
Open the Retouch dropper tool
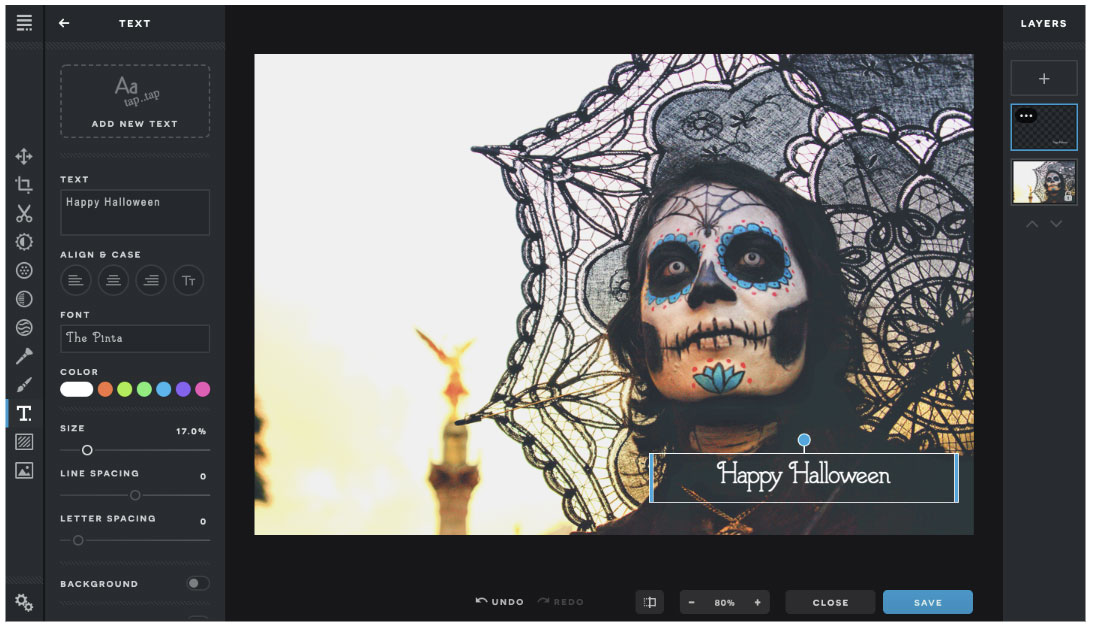pyautogui.click(x=24, y=356)
